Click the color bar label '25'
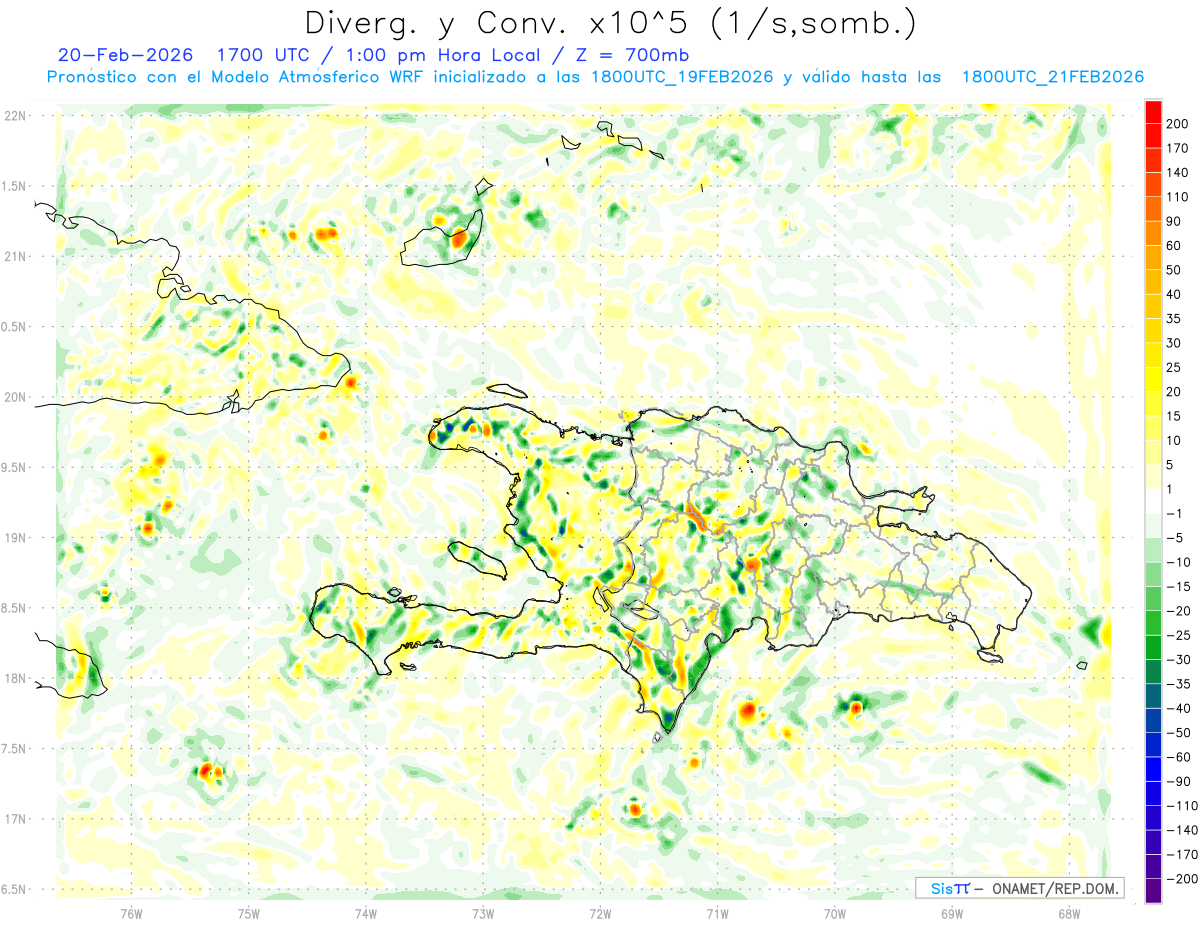Screen dimensions: 1200x927 (x=1174, y=367)
